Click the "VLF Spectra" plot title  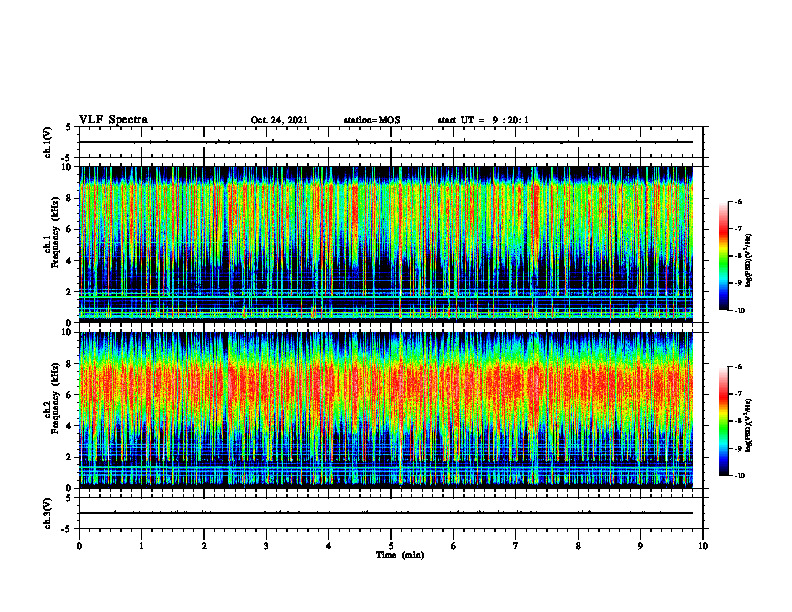(x=114, y=120)
